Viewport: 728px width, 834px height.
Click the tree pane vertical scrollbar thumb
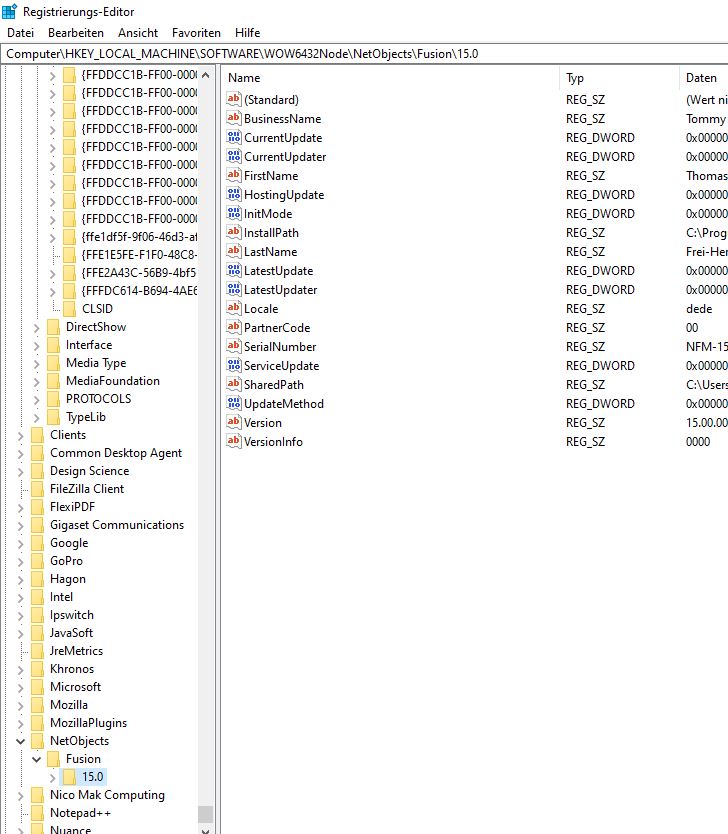(x=205, y=813)
